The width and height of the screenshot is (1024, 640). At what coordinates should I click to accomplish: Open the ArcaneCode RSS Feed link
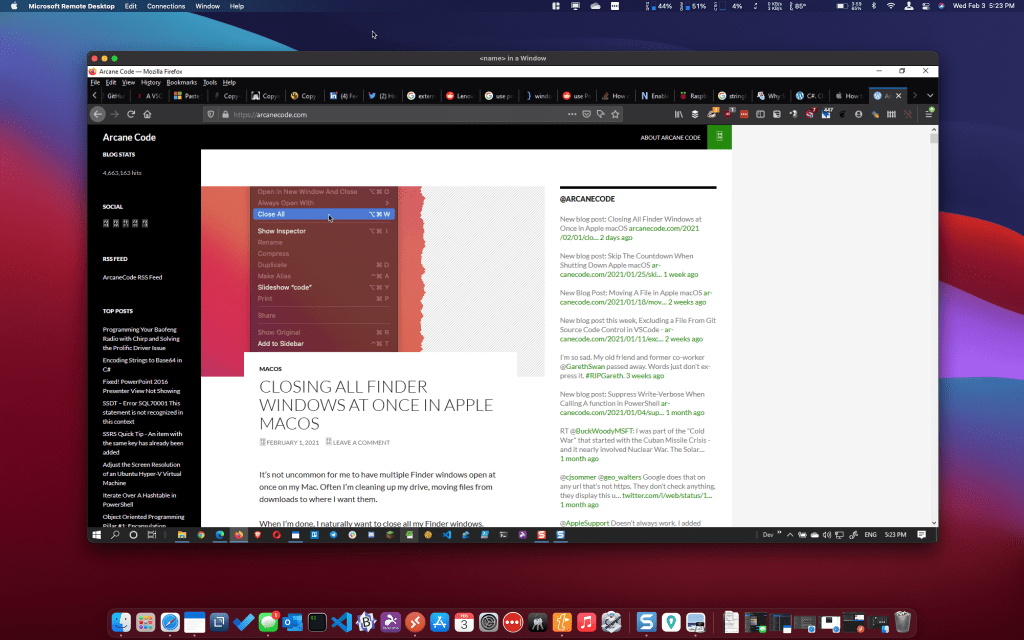[x=132, y=277]
